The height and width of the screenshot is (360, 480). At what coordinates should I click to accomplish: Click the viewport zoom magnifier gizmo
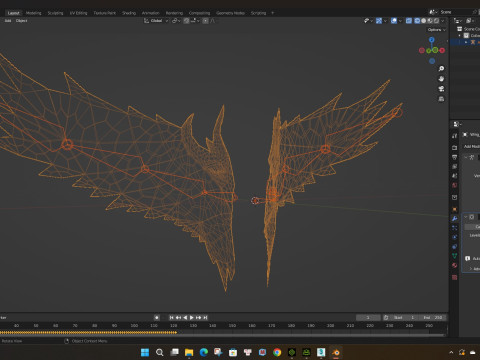pyautogui.click(x=441, y=69)
